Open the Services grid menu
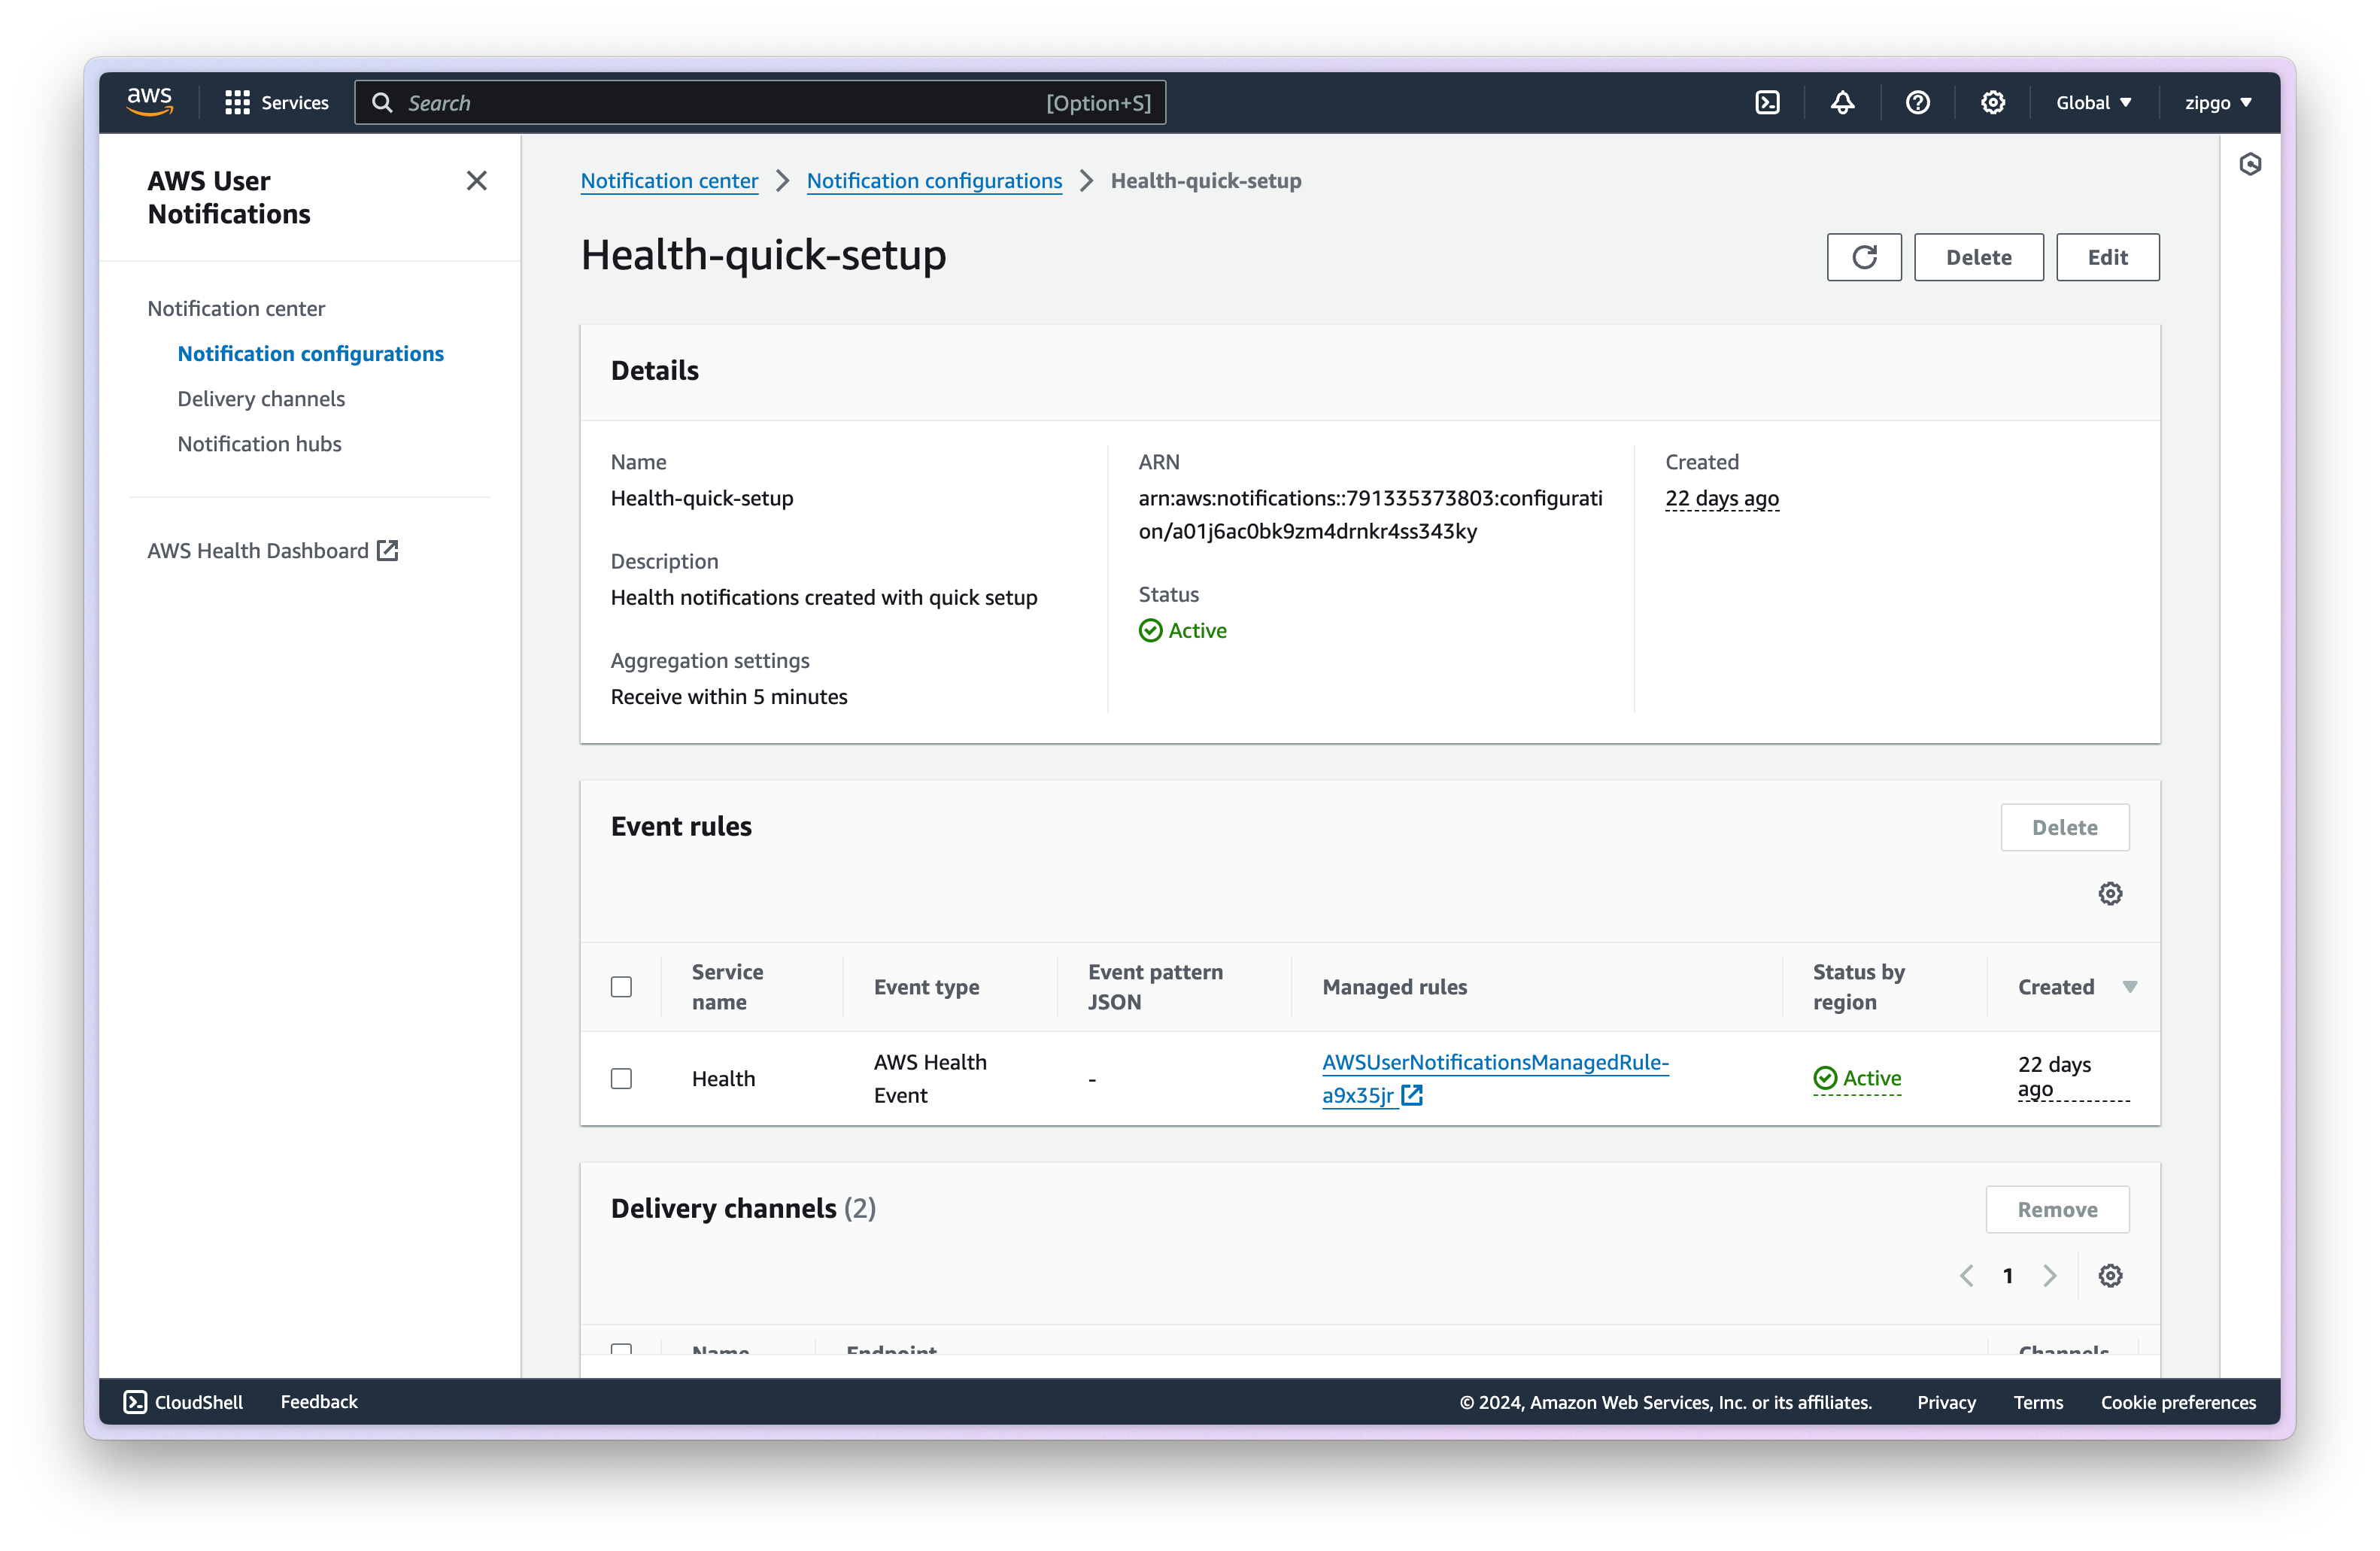2380x1551 pixels. [277, 103]
